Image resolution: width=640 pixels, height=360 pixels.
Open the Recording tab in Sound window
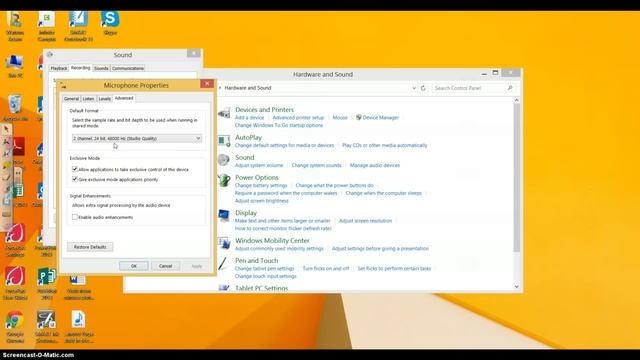pos(80,68)
